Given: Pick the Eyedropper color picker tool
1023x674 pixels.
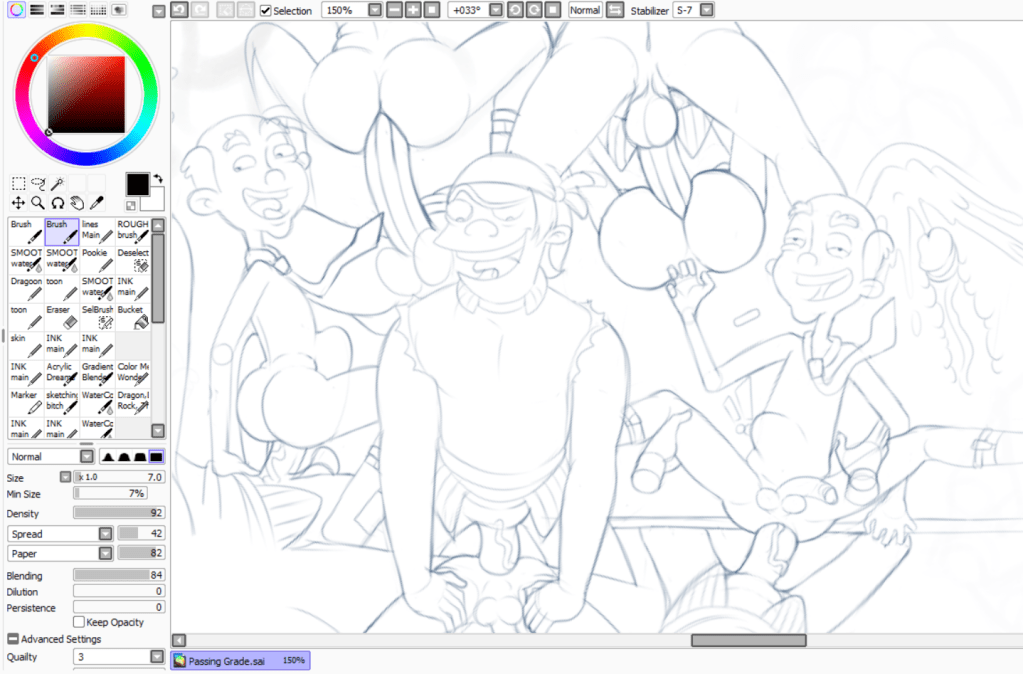Looking at the screenshot, I should tap(97, 202).
